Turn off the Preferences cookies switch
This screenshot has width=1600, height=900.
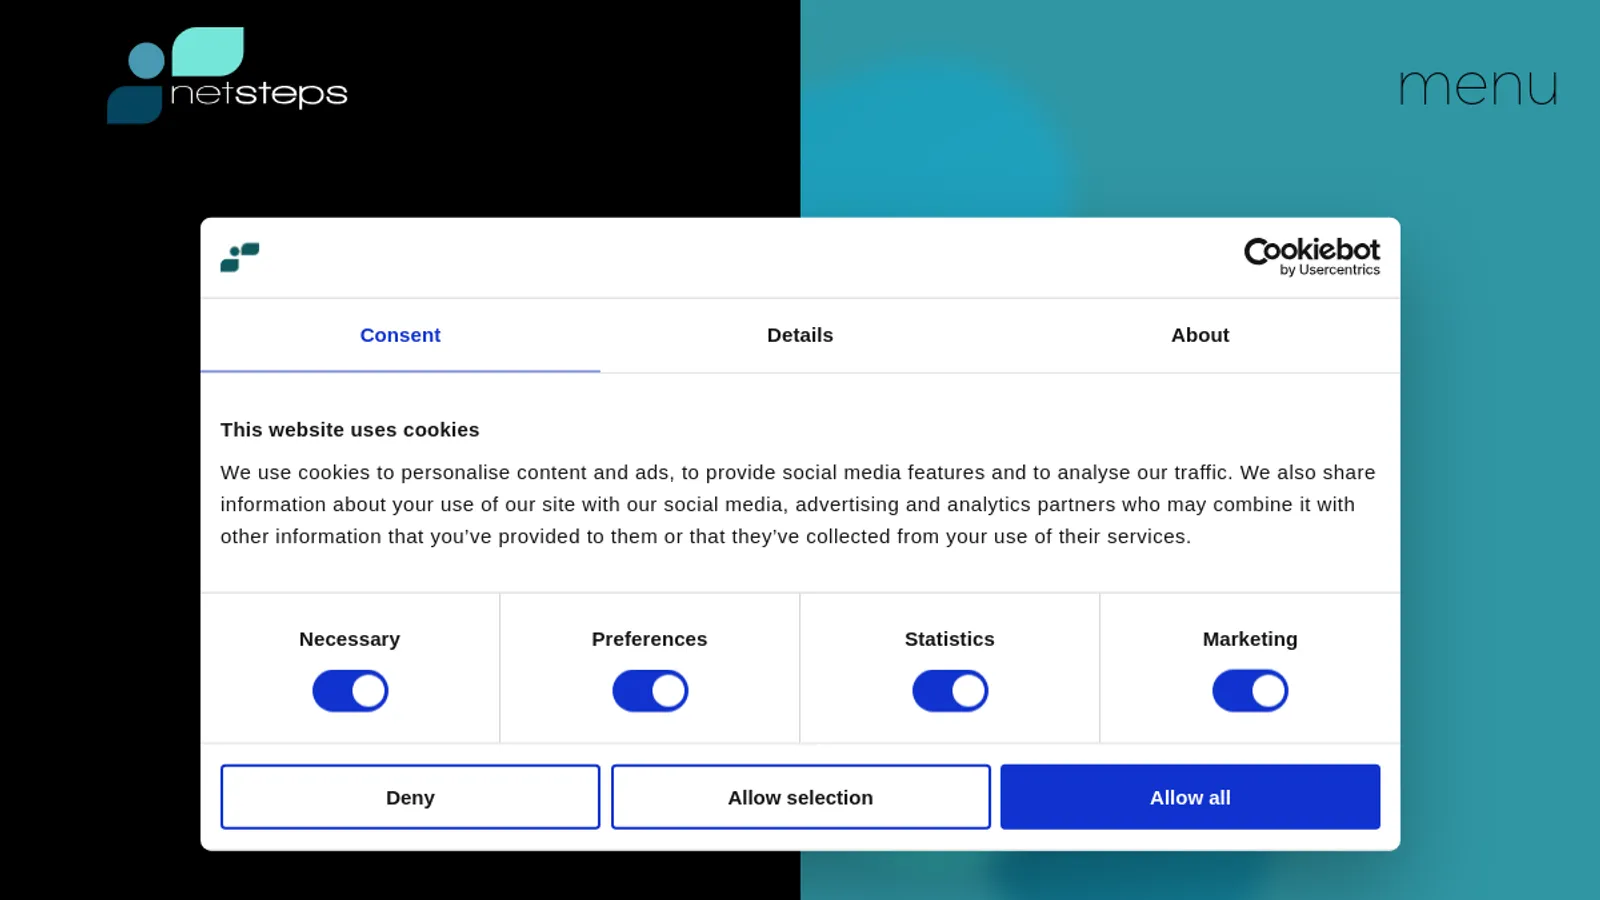point(650,691)
